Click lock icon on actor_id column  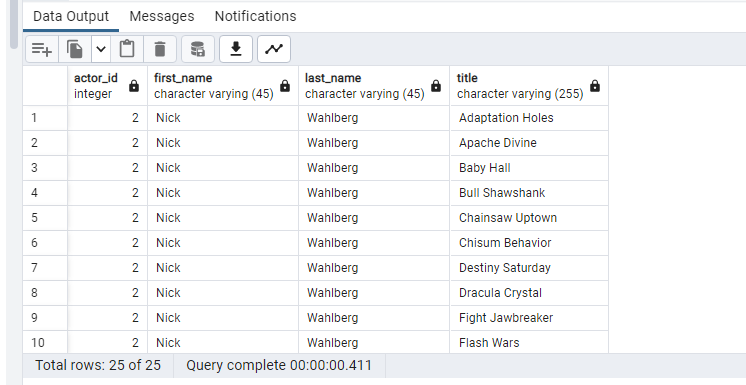tap(134, 86)
